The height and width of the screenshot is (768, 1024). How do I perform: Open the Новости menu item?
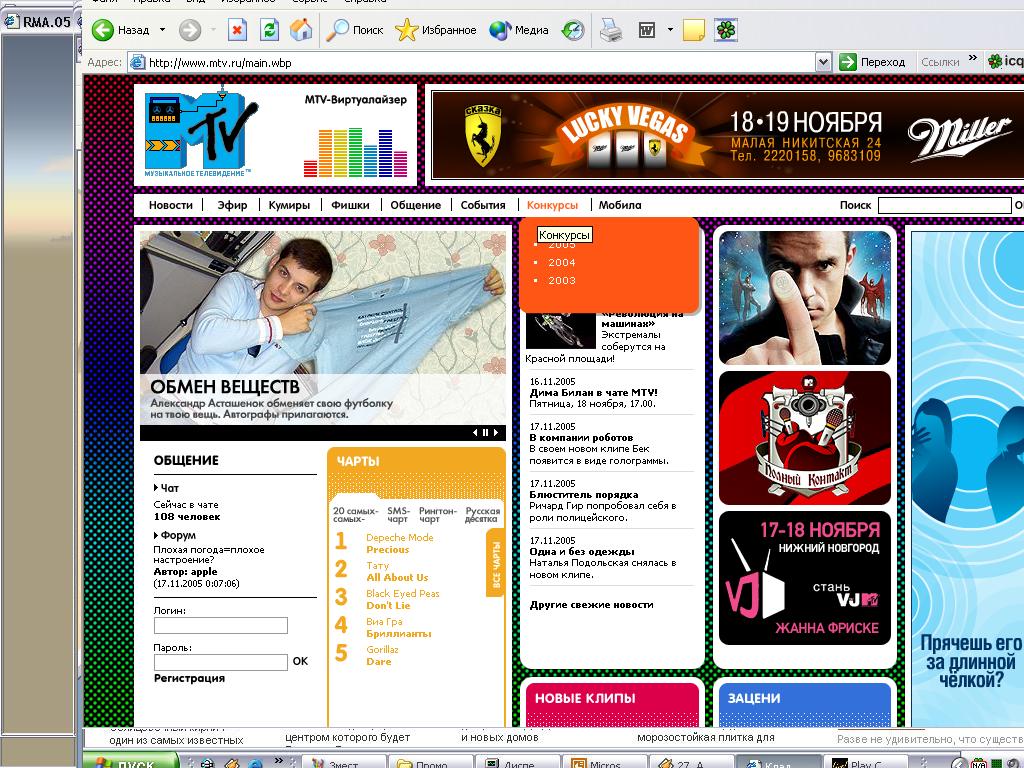170,205
